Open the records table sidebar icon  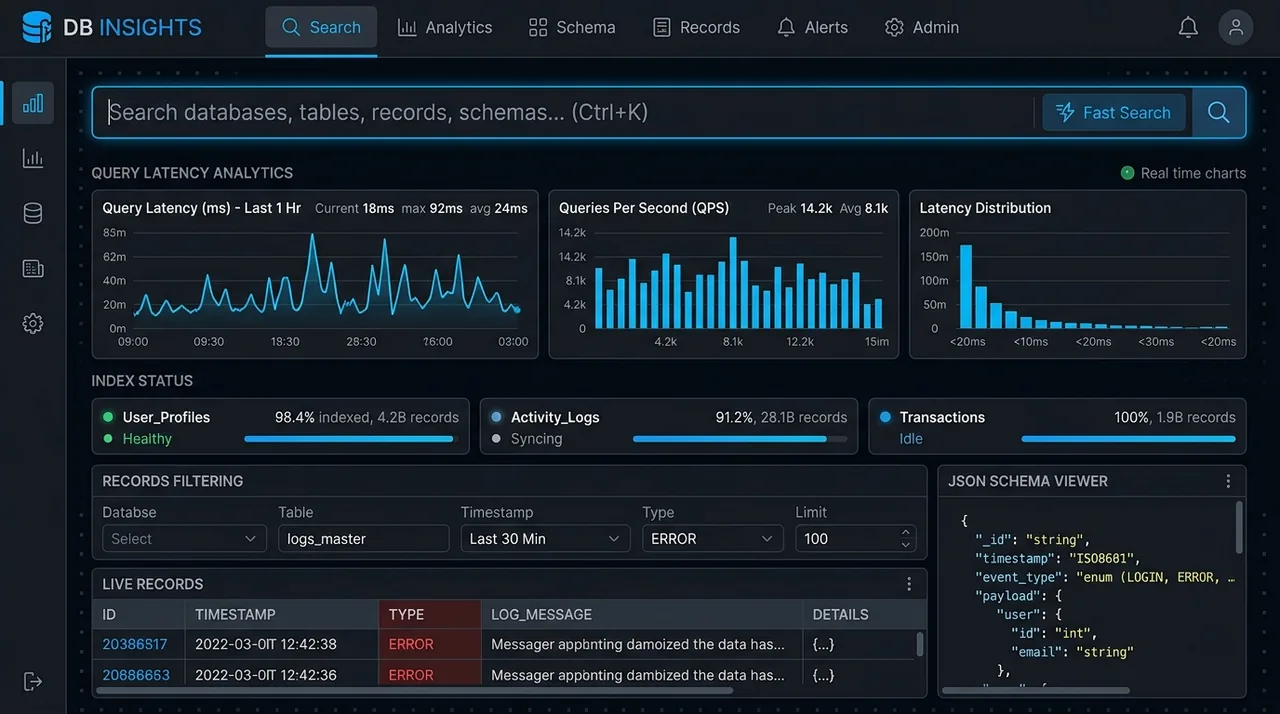click(33, 268)
